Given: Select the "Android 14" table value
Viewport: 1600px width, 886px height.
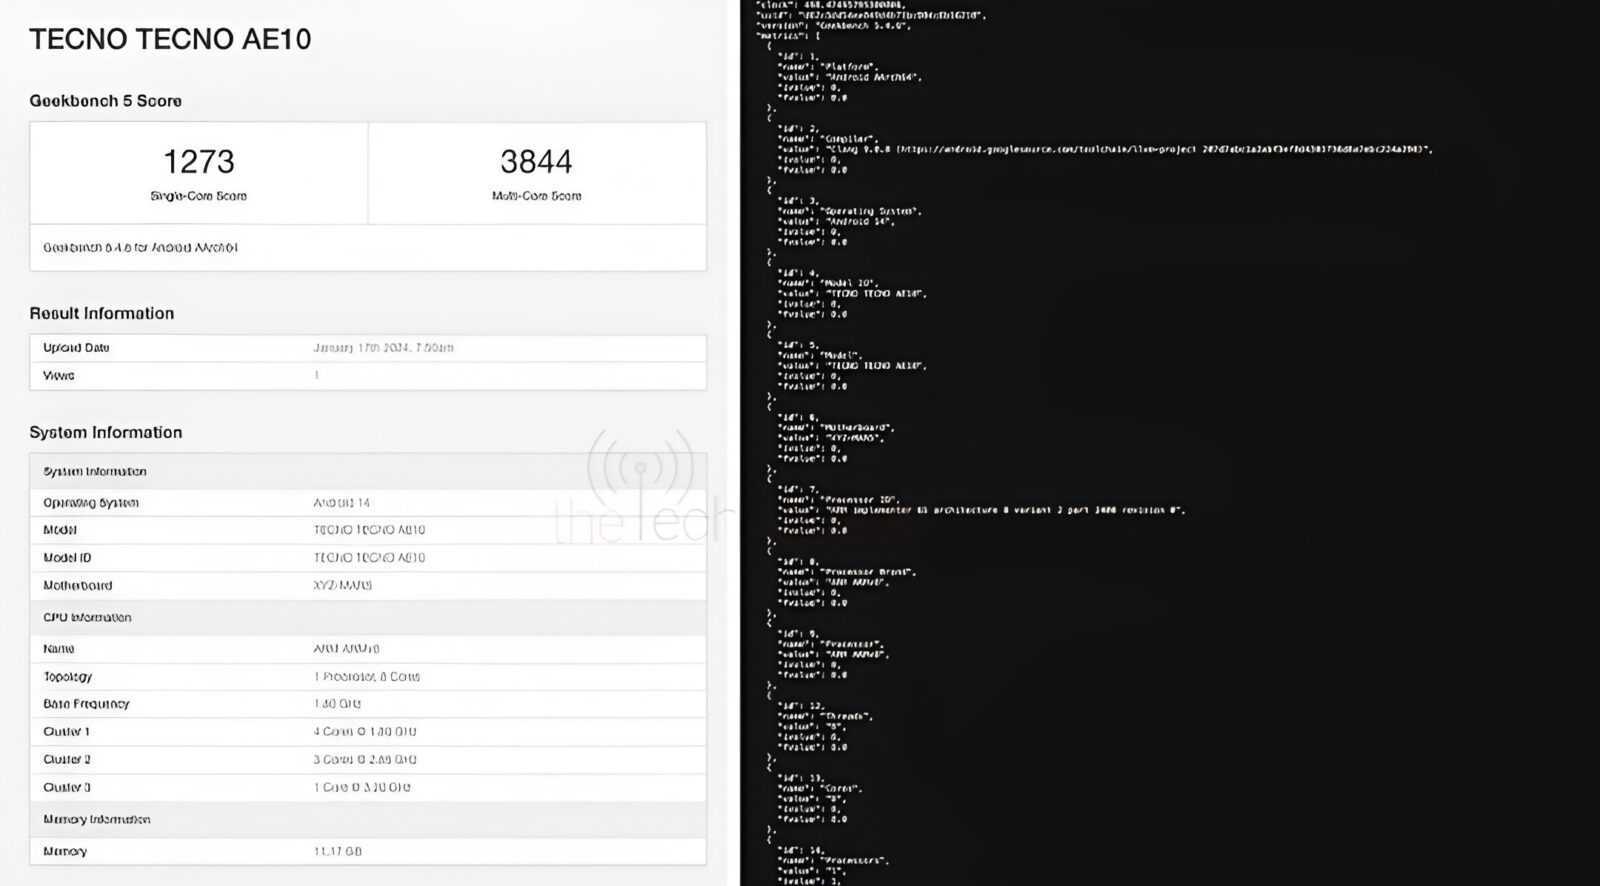Looking at the screenshot, I should [x=341, y=503].
